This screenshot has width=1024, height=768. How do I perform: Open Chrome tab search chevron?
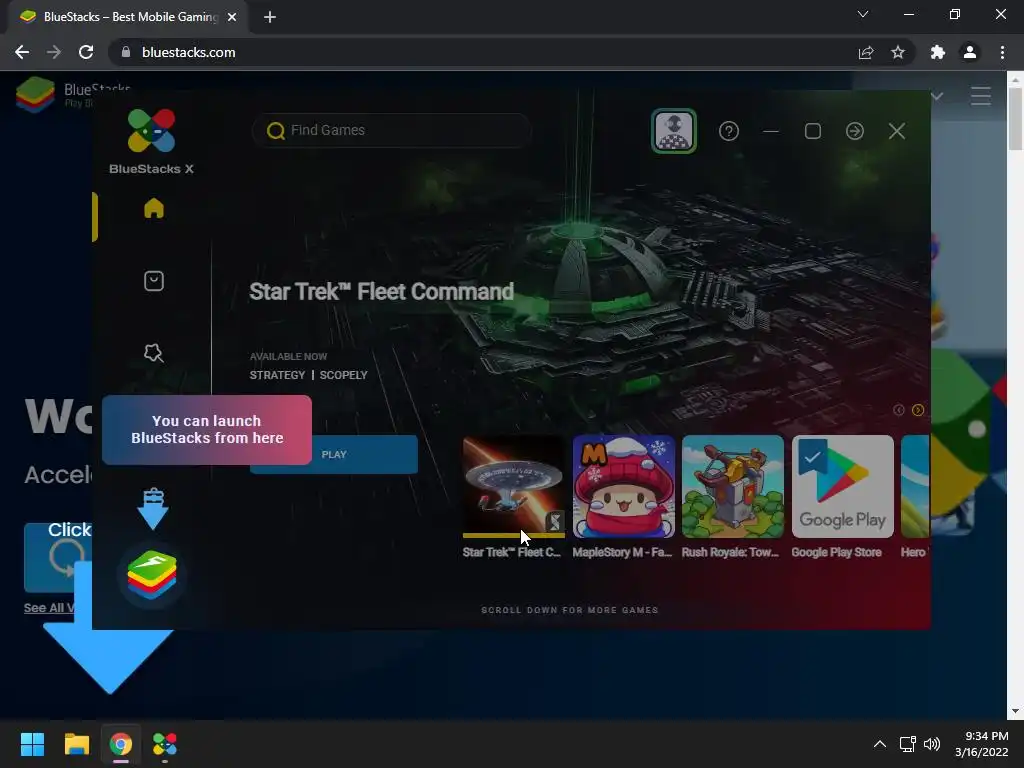863,14
